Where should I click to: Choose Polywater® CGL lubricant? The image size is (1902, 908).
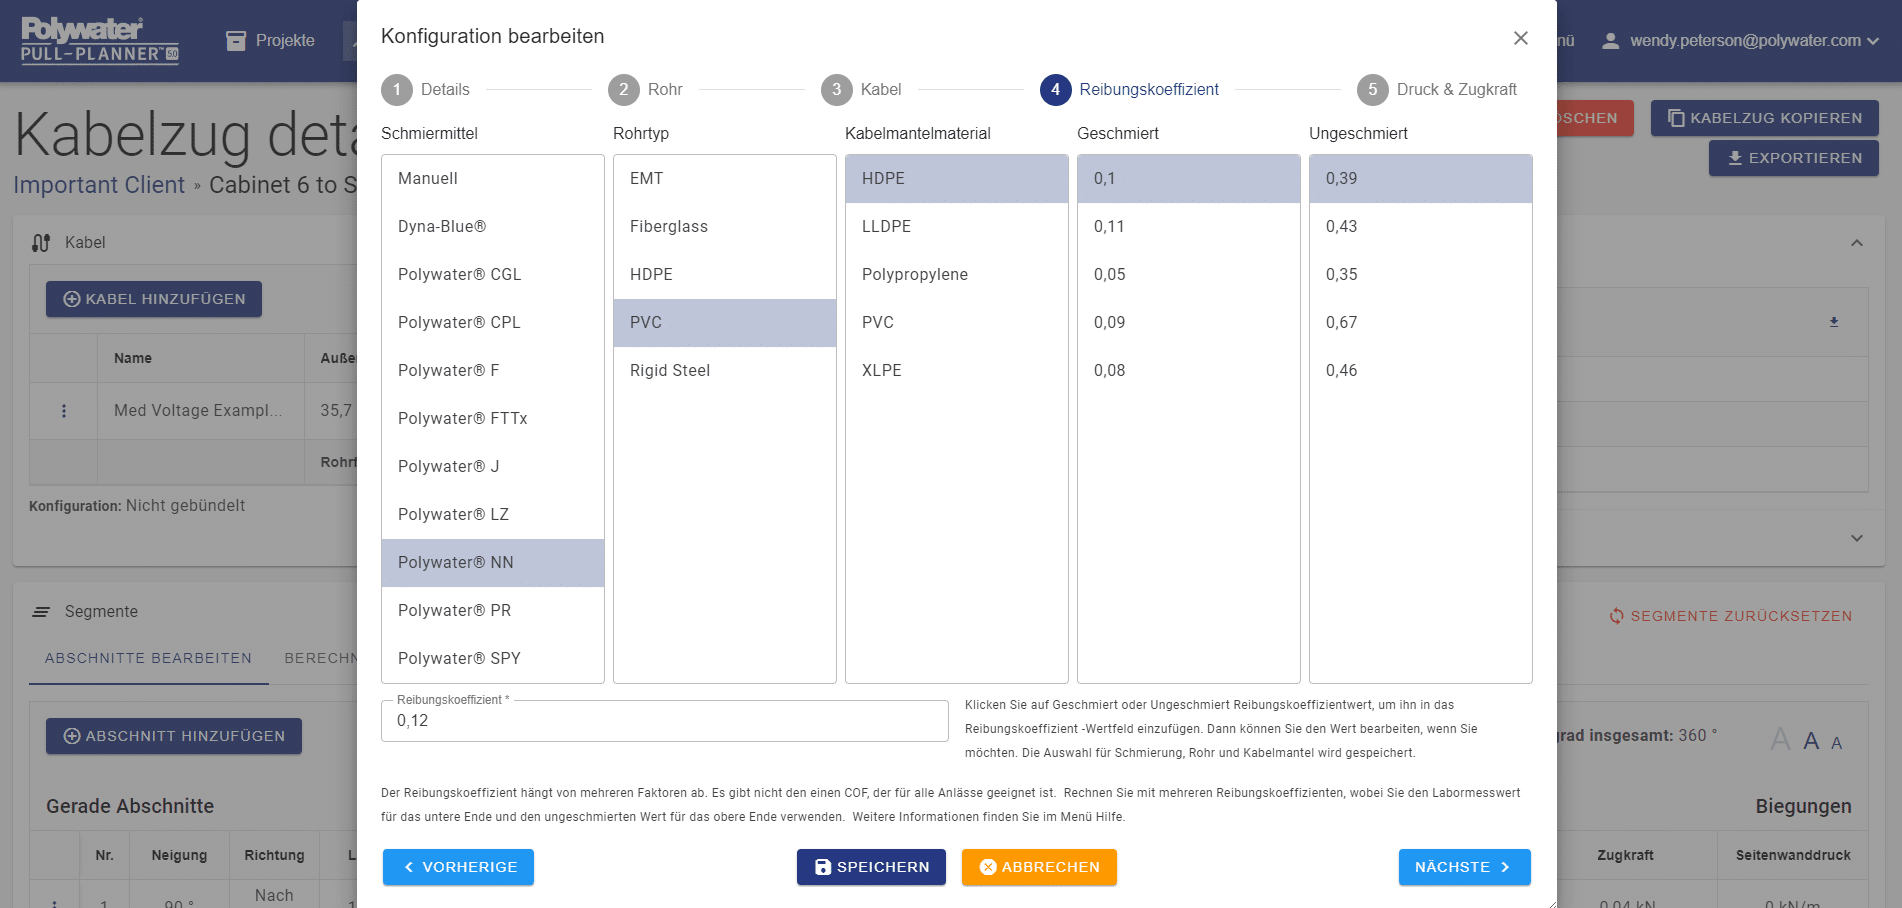[x=493, y=275]
